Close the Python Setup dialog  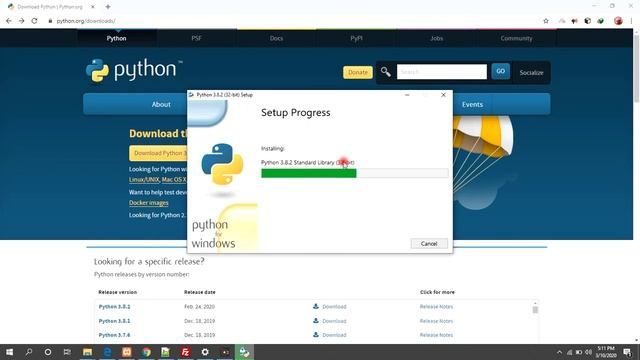pos(444,95)
